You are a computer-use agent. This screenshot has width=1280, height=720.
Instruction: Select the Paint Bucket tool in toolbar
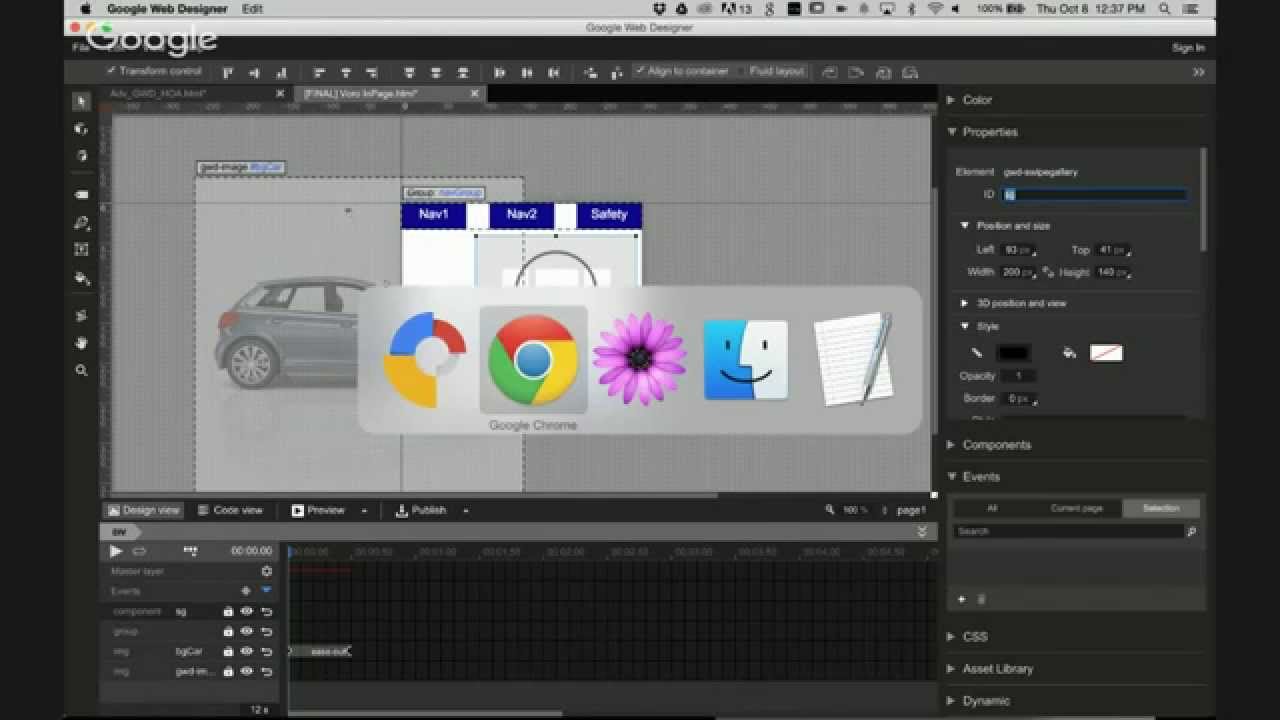click(x=82, y=279)
